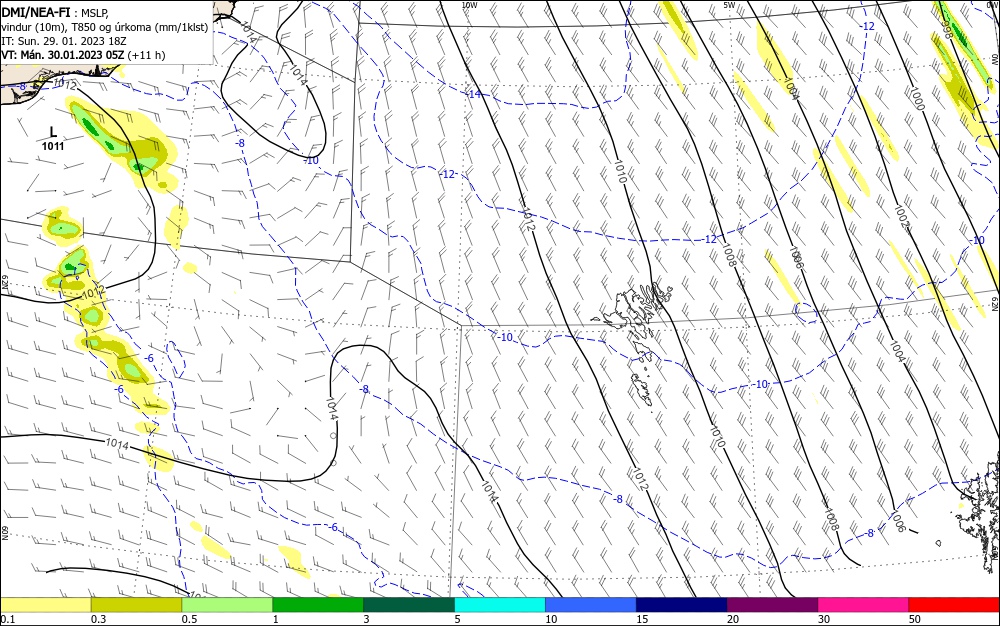Viewport: 1000px width, 626px height.
Task: Click the red 50 mm legend swatch
Action: (954, 605)
